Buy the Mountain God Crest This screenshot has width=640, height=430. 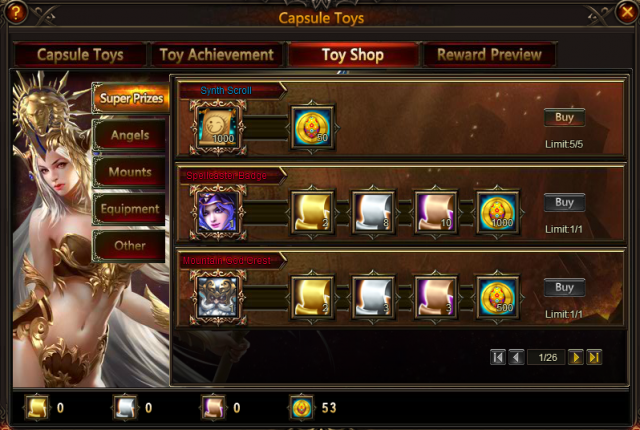(x=564, y=288)
